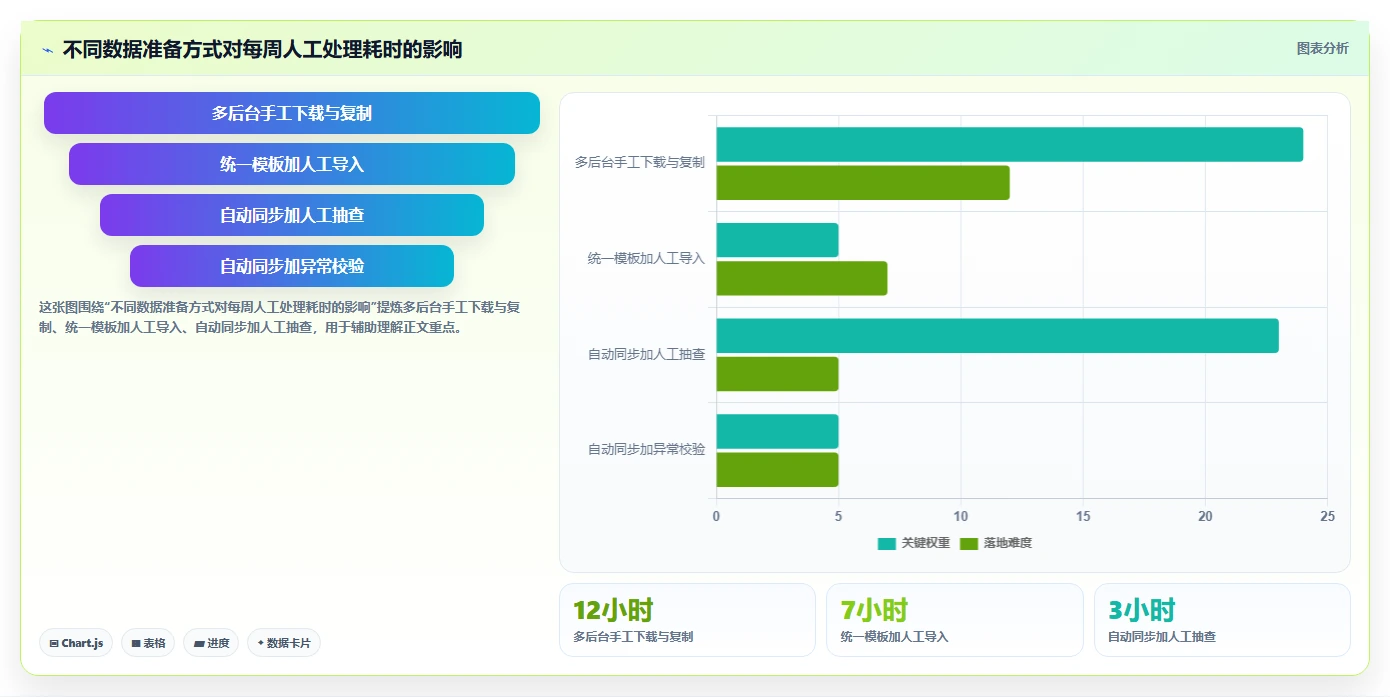Click the green bar for 自动同步加异常校验

(x=777, y=469)
